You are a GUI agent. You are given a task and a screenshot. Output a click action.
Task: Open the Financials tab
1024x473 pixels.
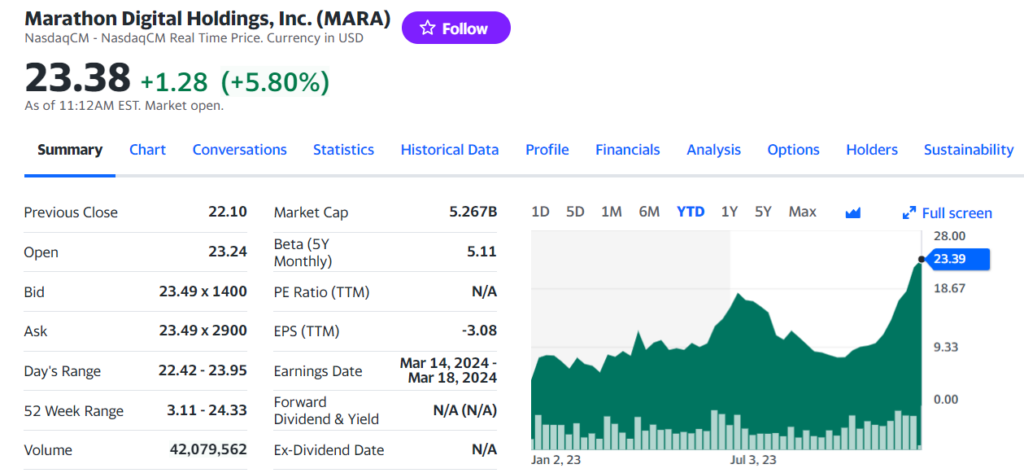click(628, 150)
